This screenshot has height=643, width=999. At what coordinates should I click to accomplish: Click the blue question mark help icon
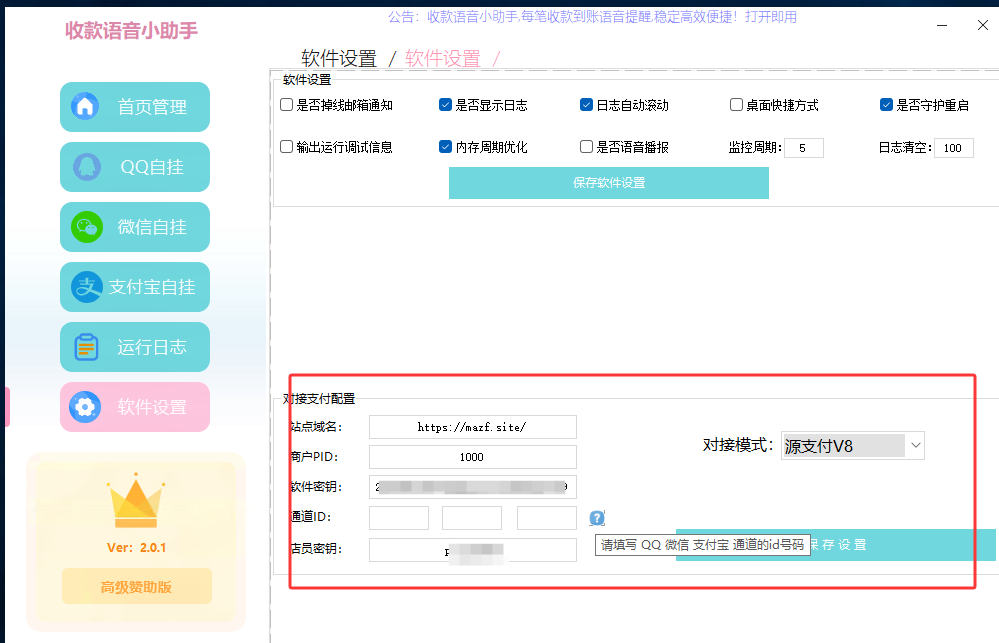pyautogui.click(x=597, y=518)
